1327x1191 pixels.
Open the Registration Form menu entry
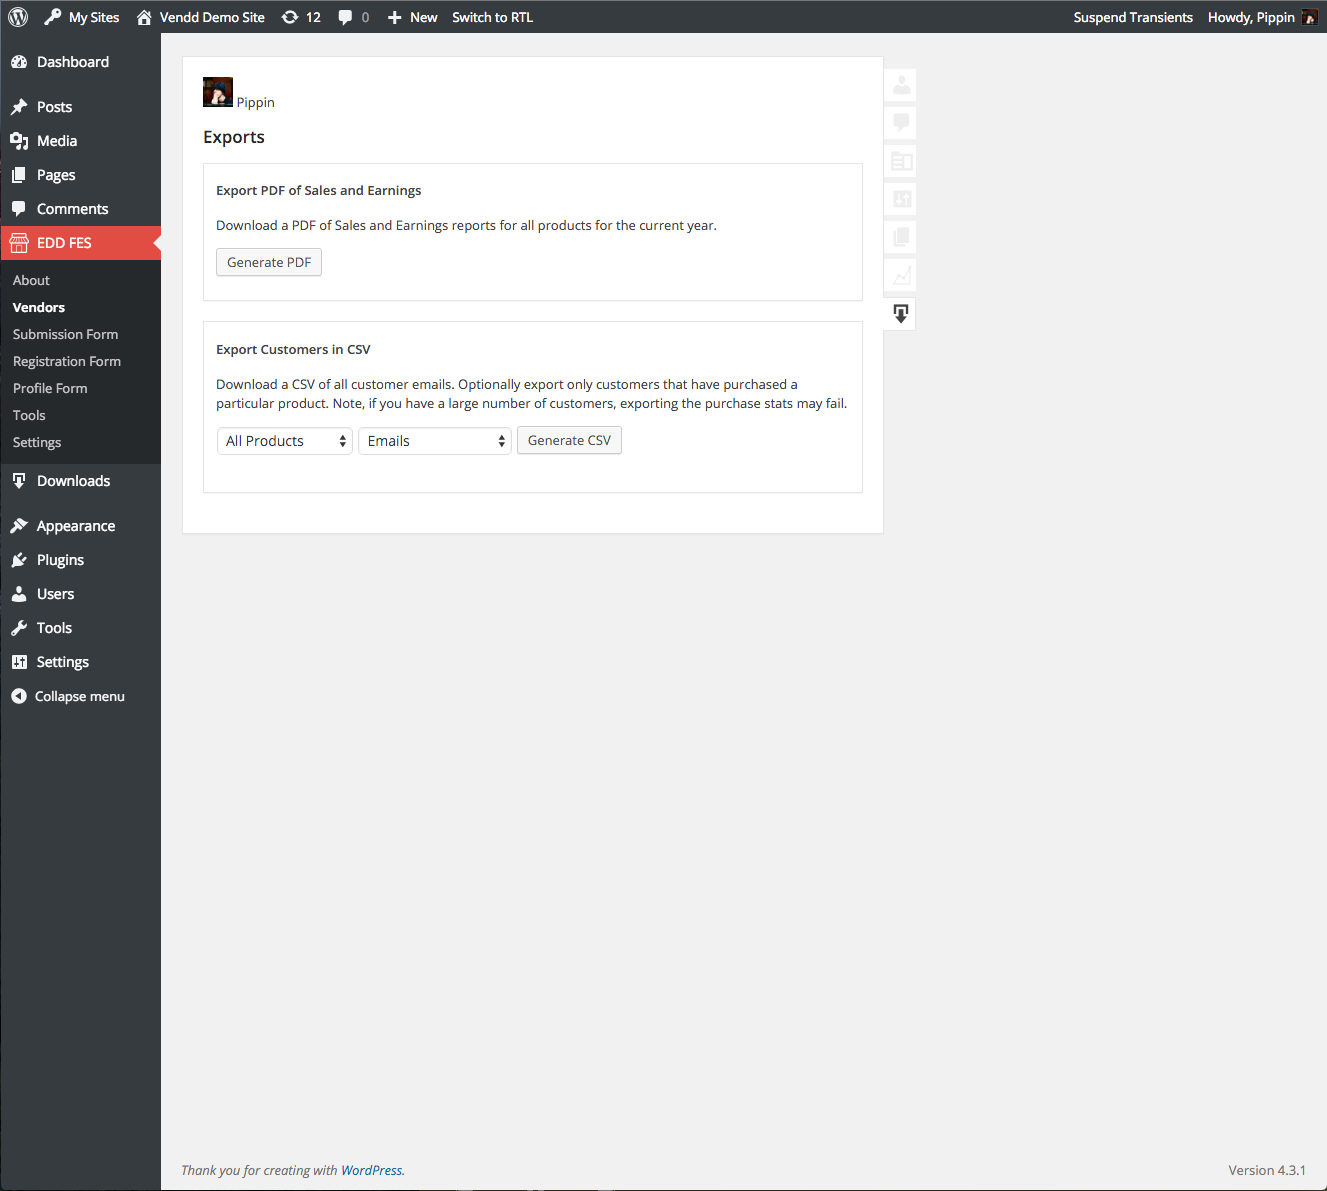point(67,361)
